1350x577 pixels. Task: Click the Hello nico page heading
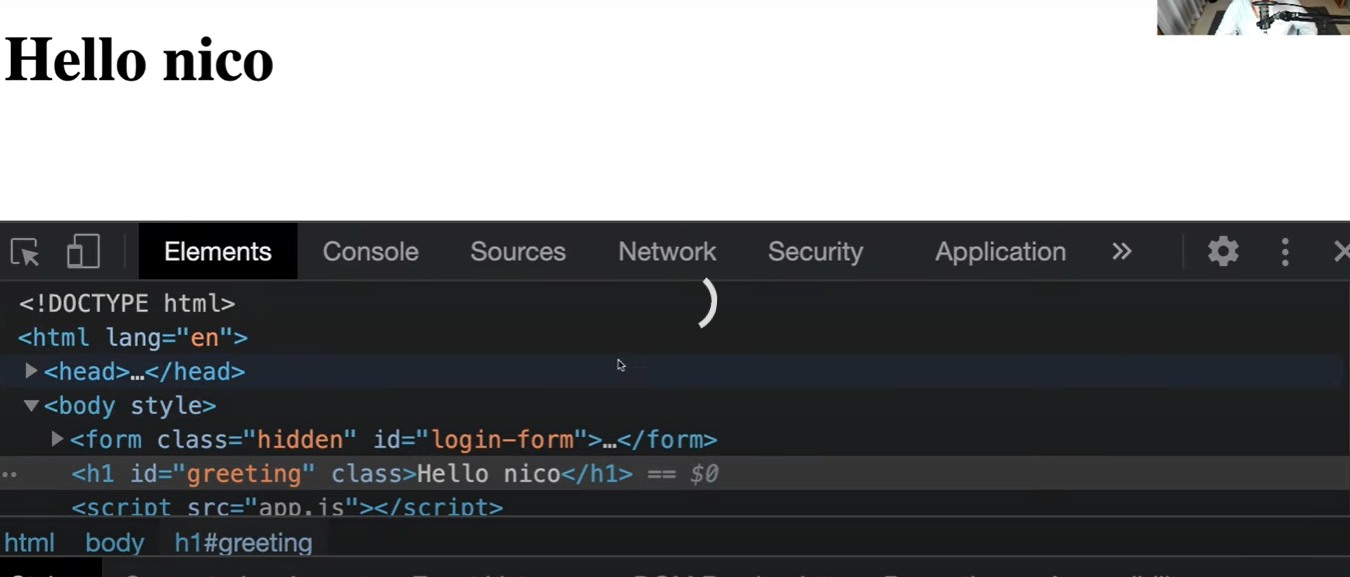click(x=139, y=59)
